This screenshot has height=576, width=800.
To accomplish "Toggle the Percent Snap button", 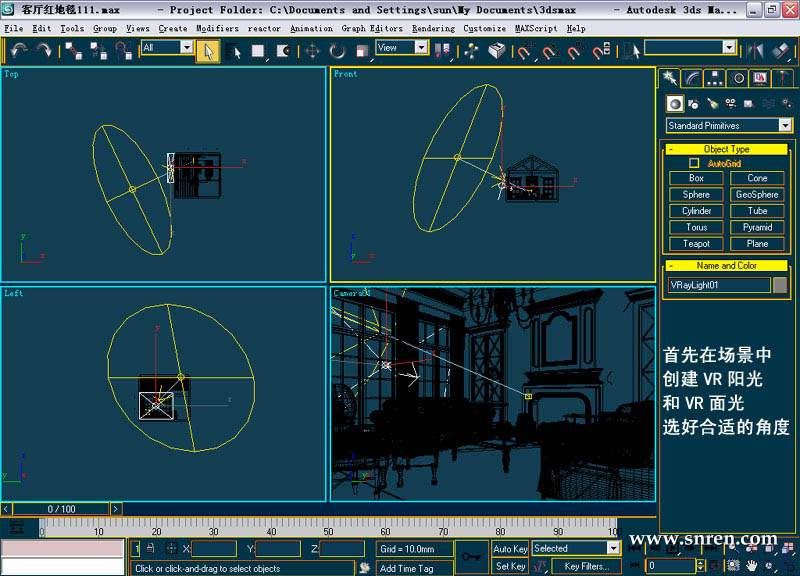I will coord(573,51).
